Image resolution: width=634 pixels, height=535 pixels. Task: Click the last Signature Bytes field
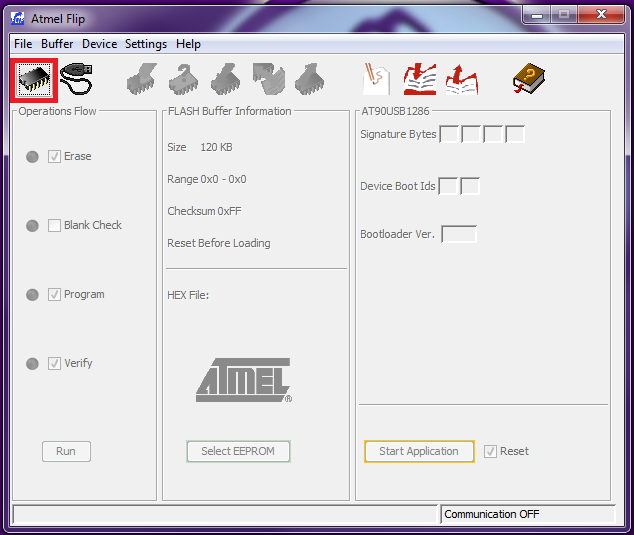(515, 134)
